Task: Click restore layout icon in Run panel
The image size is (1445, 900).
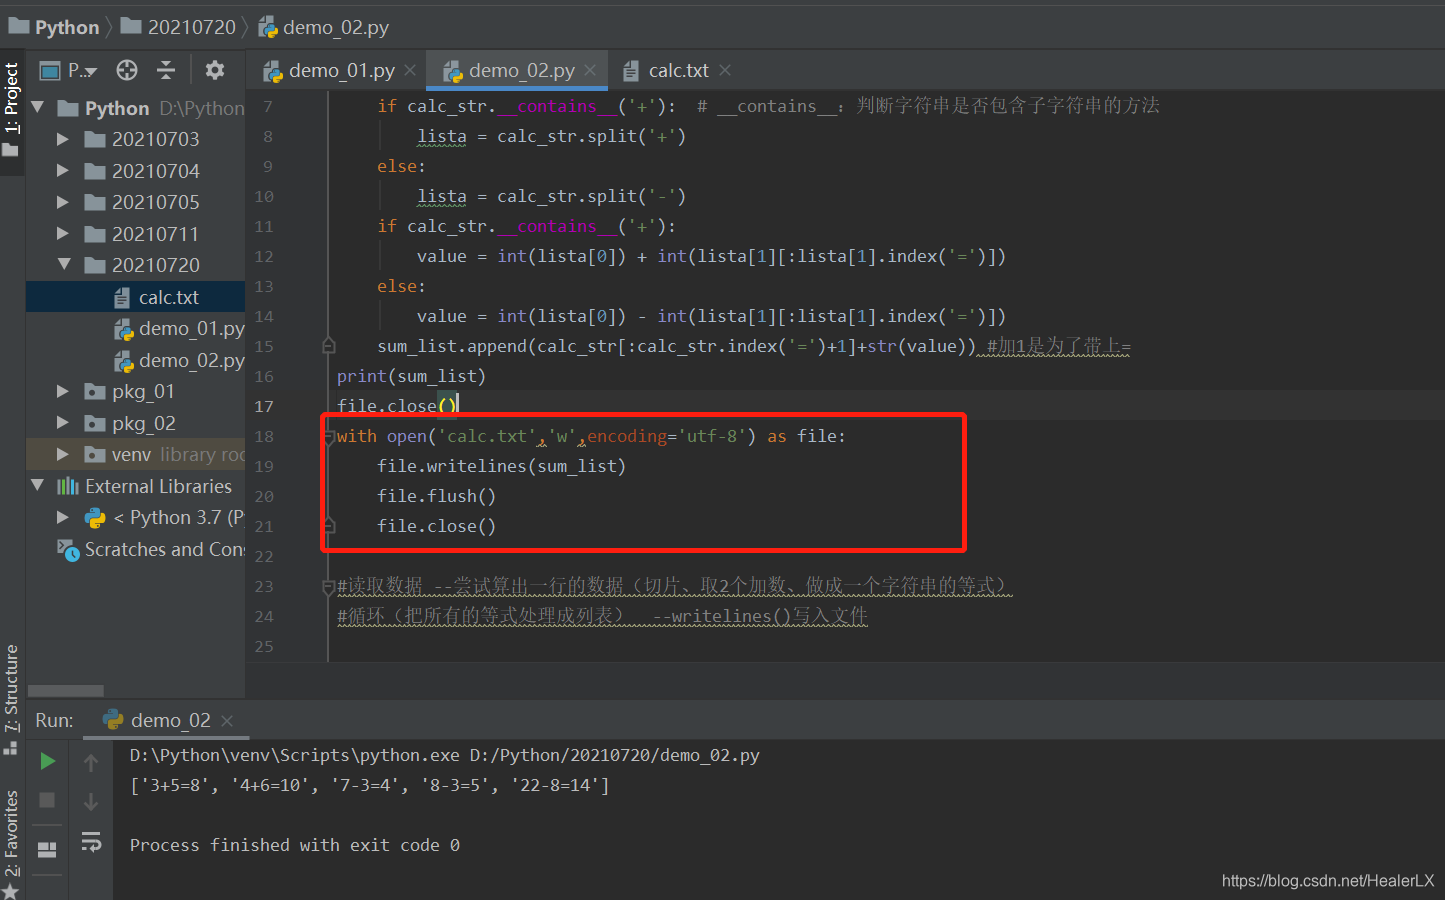Action: point(47,850)
